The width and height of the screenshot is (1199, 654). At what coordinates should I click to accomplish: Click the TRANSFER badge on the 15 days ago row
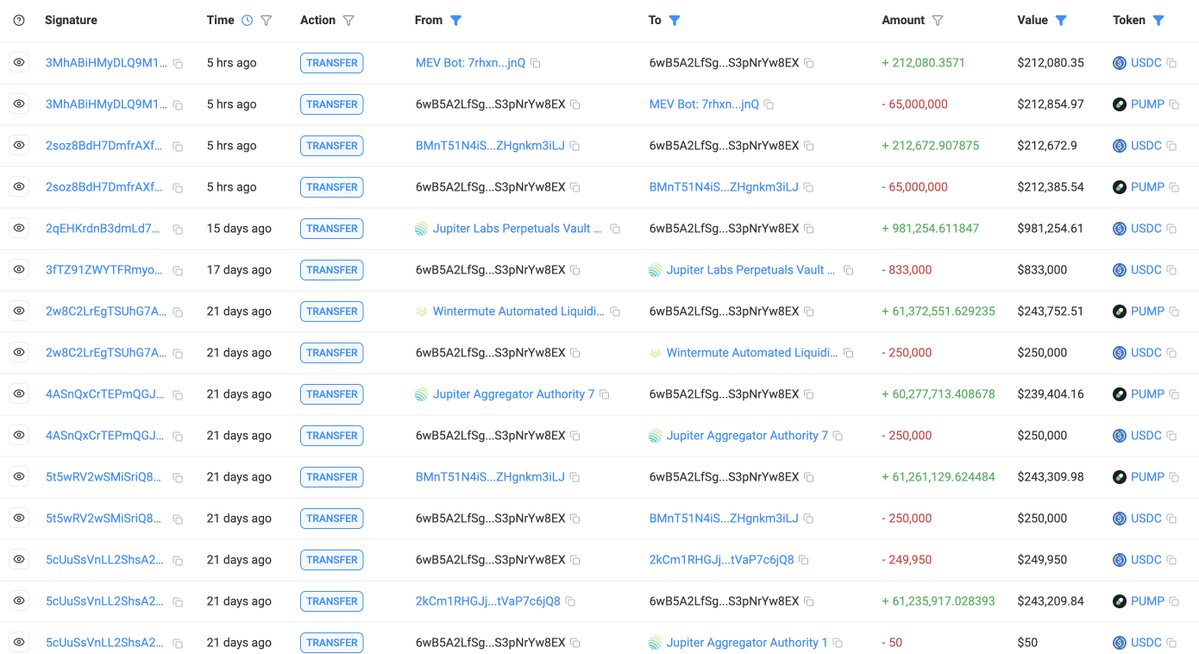click(x=331, y=228)
